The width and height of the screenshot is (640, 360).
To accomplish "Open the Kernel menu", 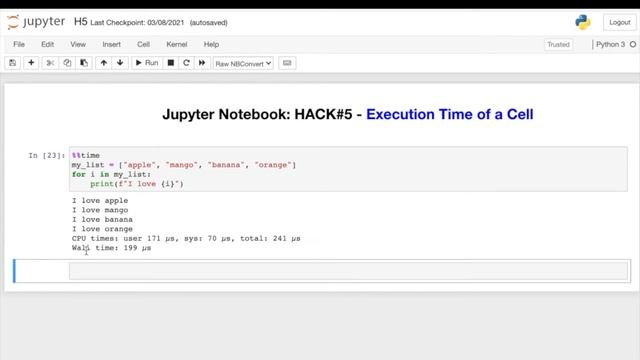I will tap(177, 44).
